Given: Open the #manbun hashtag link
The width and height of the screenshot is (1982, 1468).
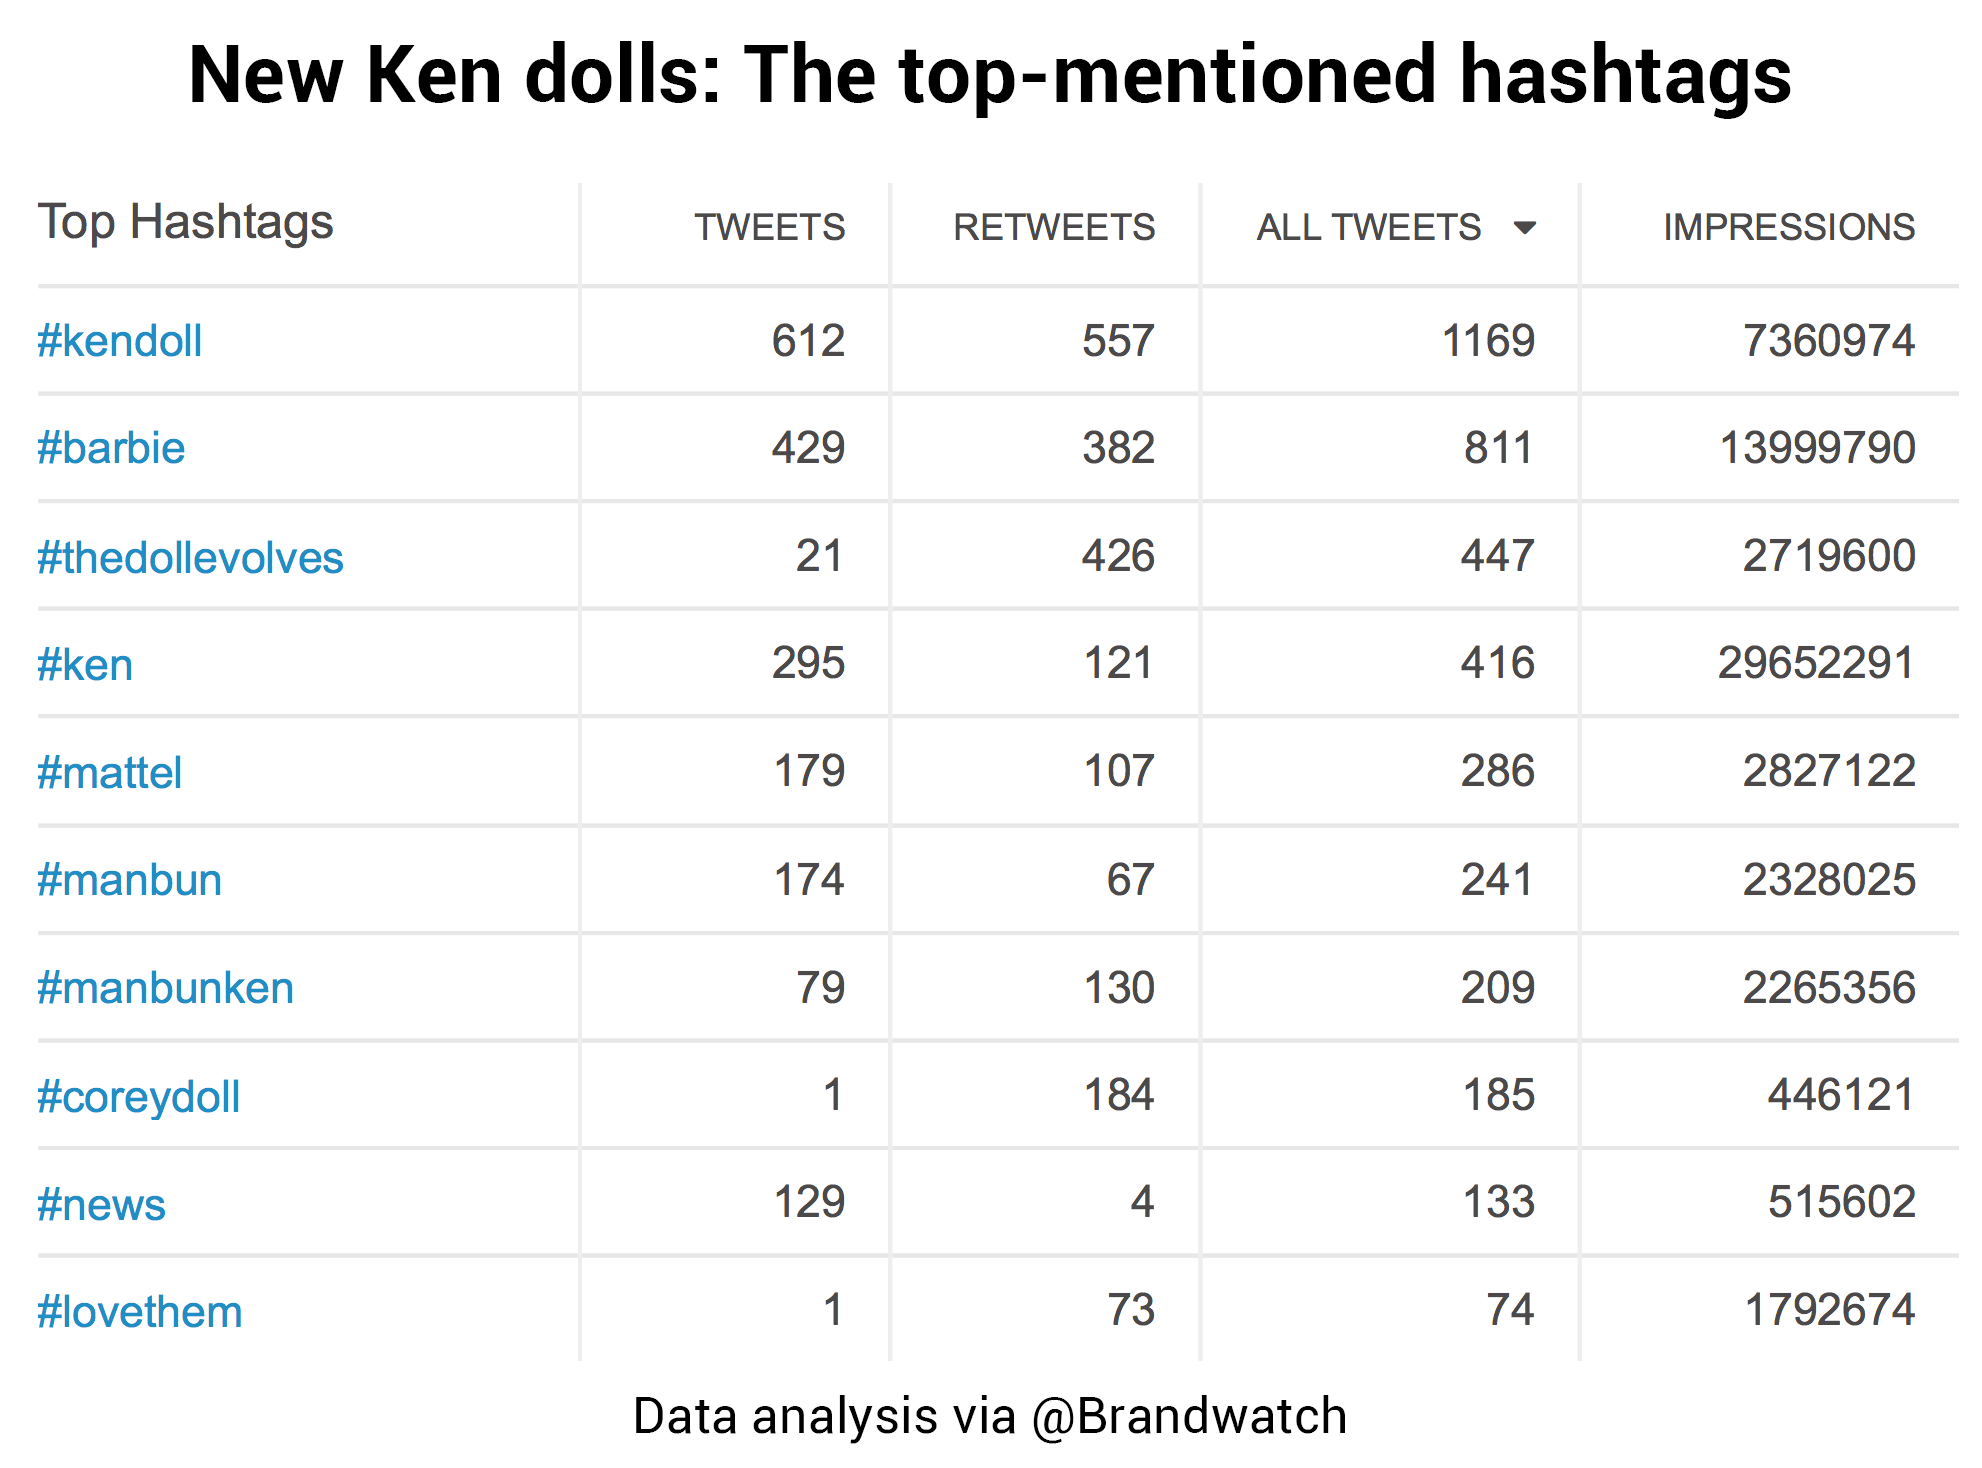Looking at the screenshot, I should click(x=129, y=880).
